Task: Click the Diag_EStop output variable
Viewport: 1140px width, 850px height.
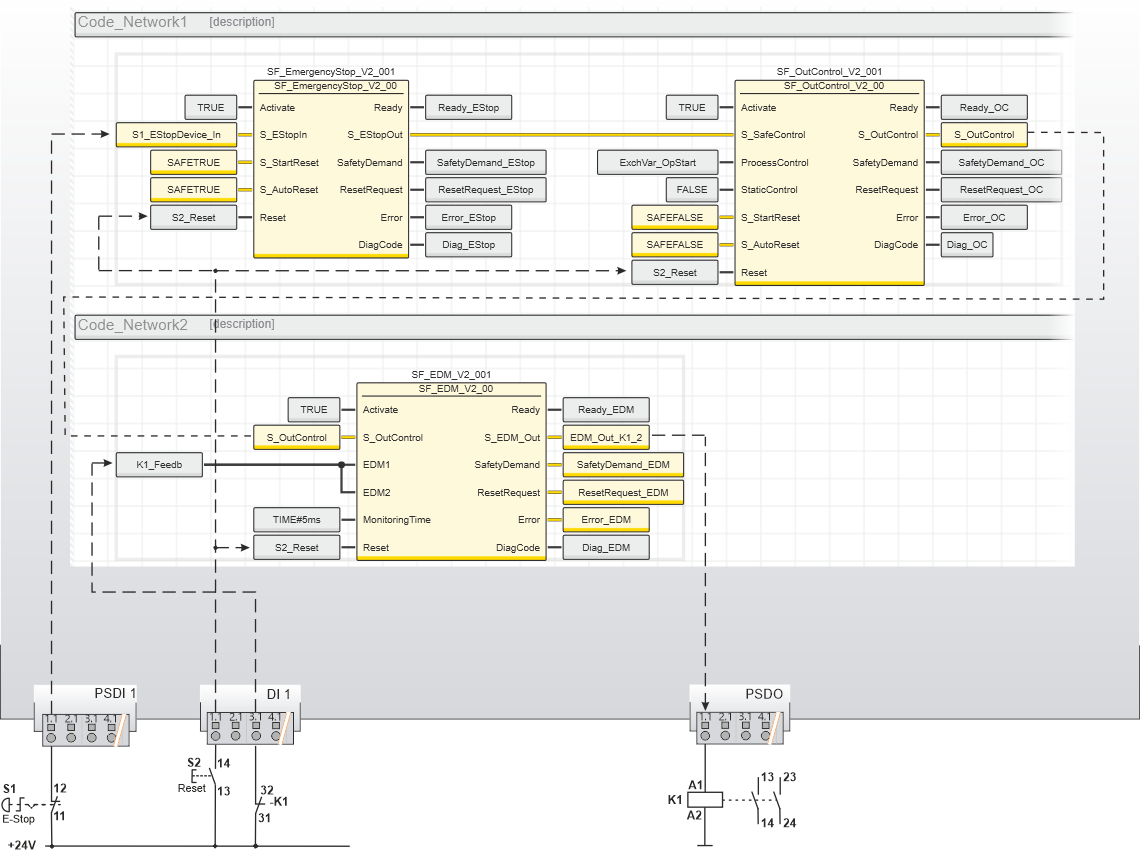Action: 468,244
